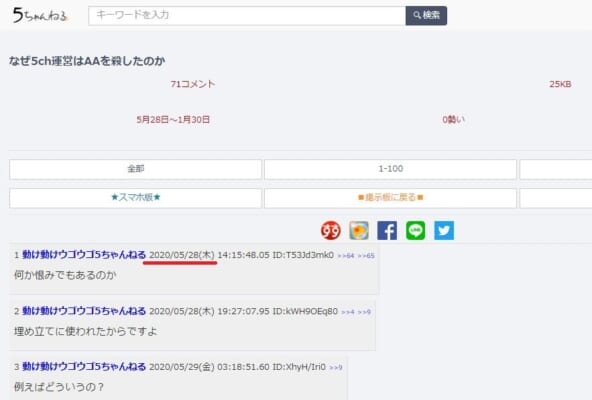Click the keyword search input field
Screen dimensions: 592x400
click(x=247, y=15)
